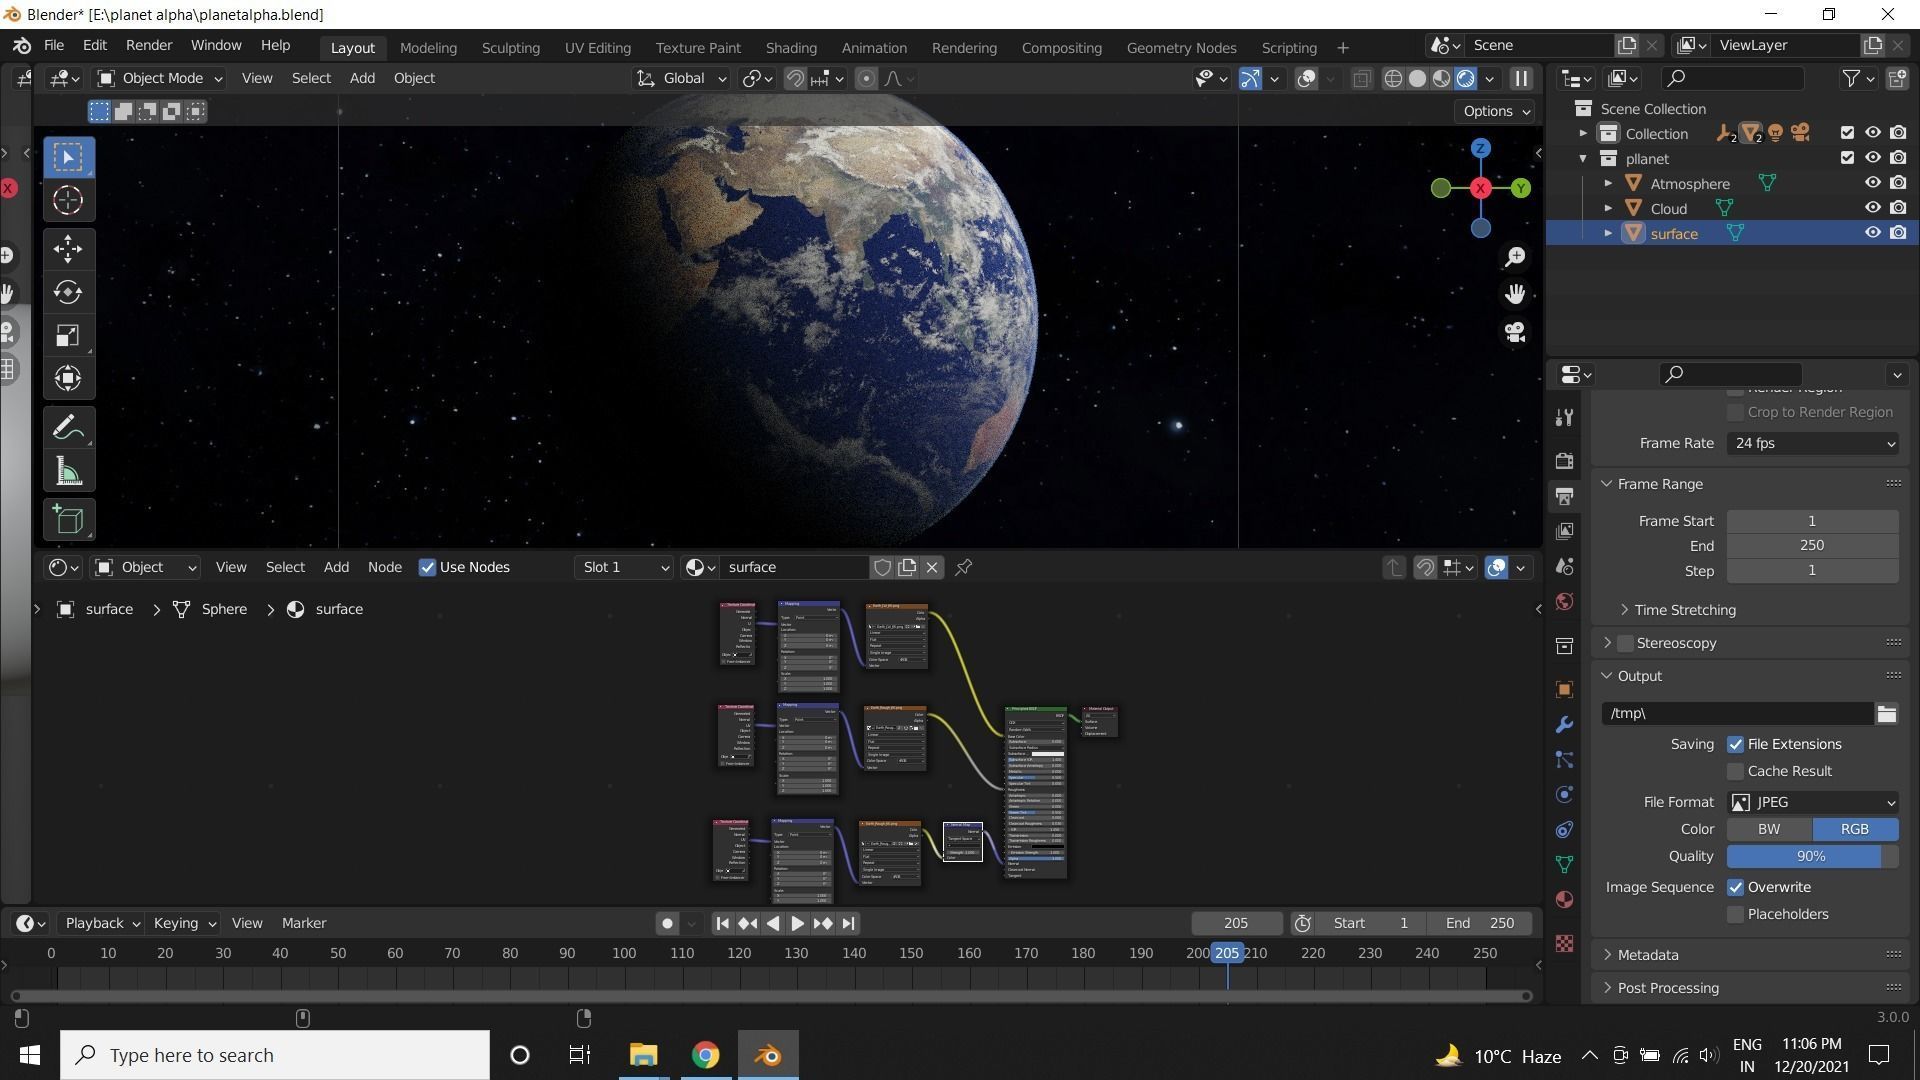Open the Playback dropdown in timeline
1920x1080 pixels.
tap(102, 923)
